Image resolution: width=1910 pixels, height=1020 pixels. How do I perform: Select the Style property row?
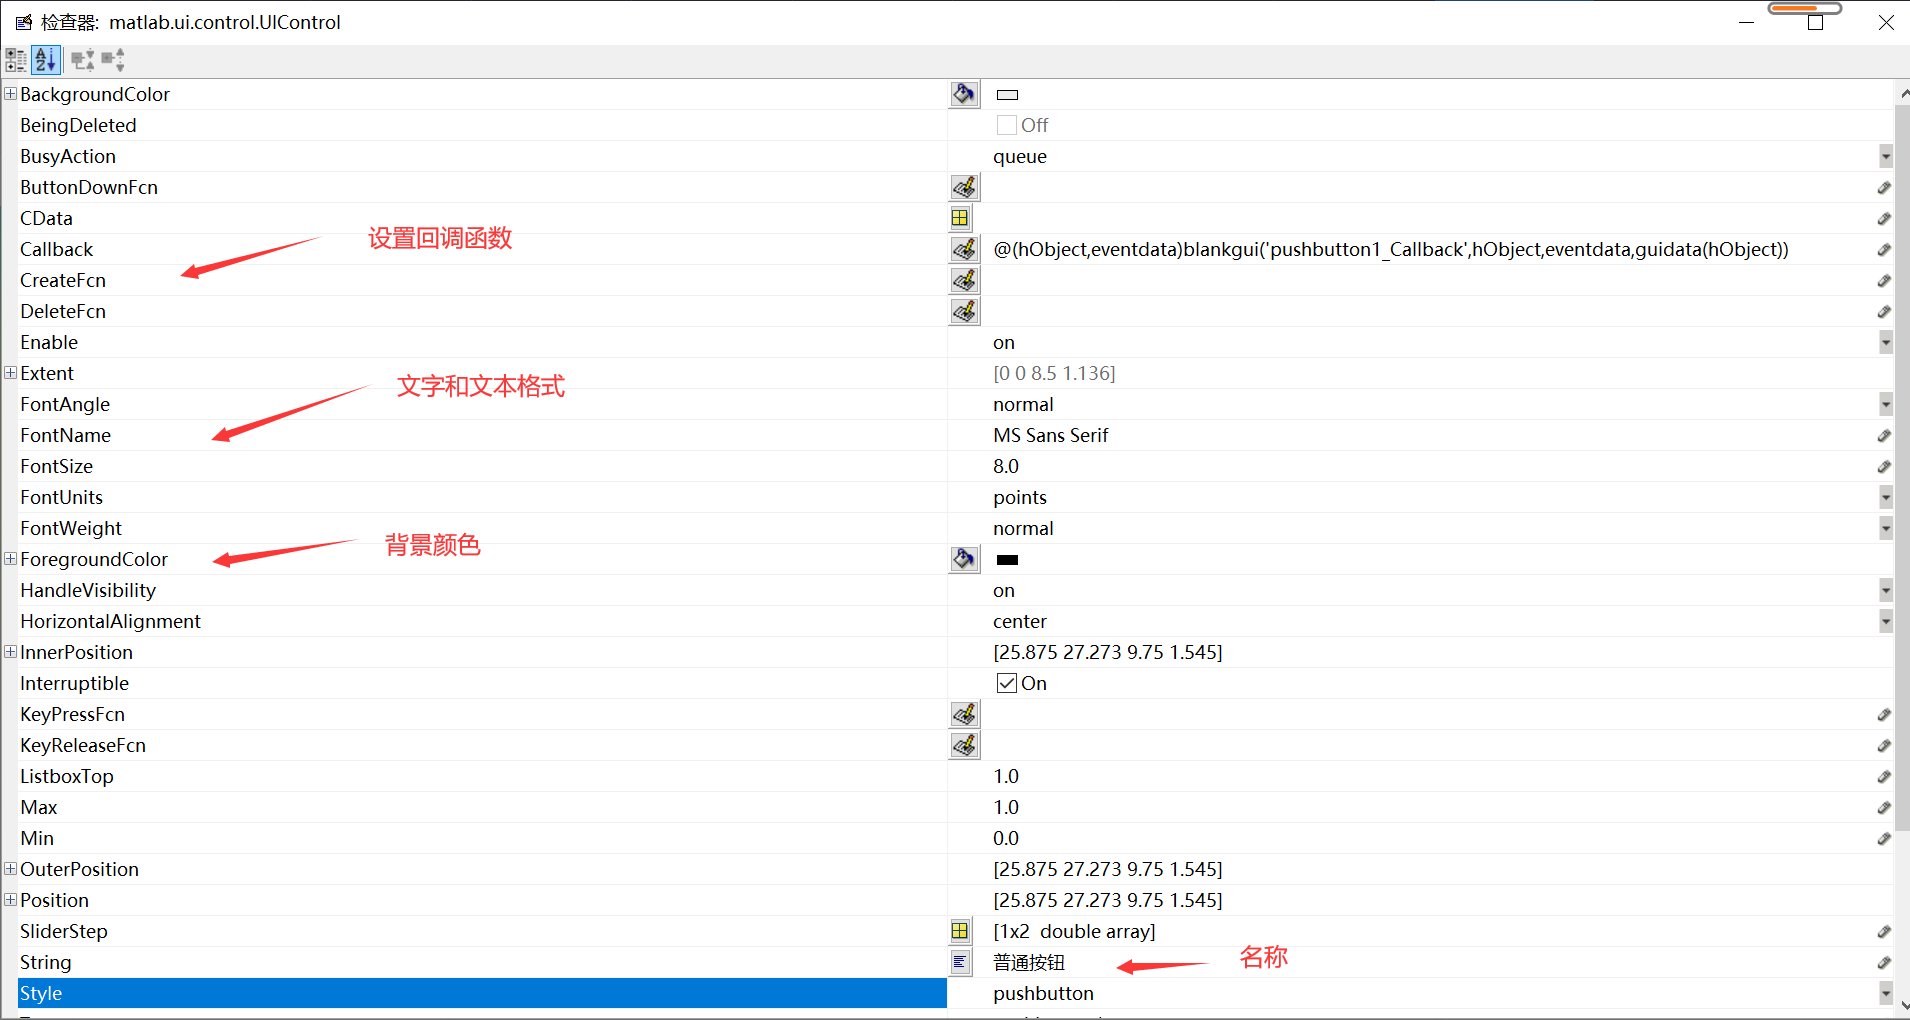tap(482, 993)
